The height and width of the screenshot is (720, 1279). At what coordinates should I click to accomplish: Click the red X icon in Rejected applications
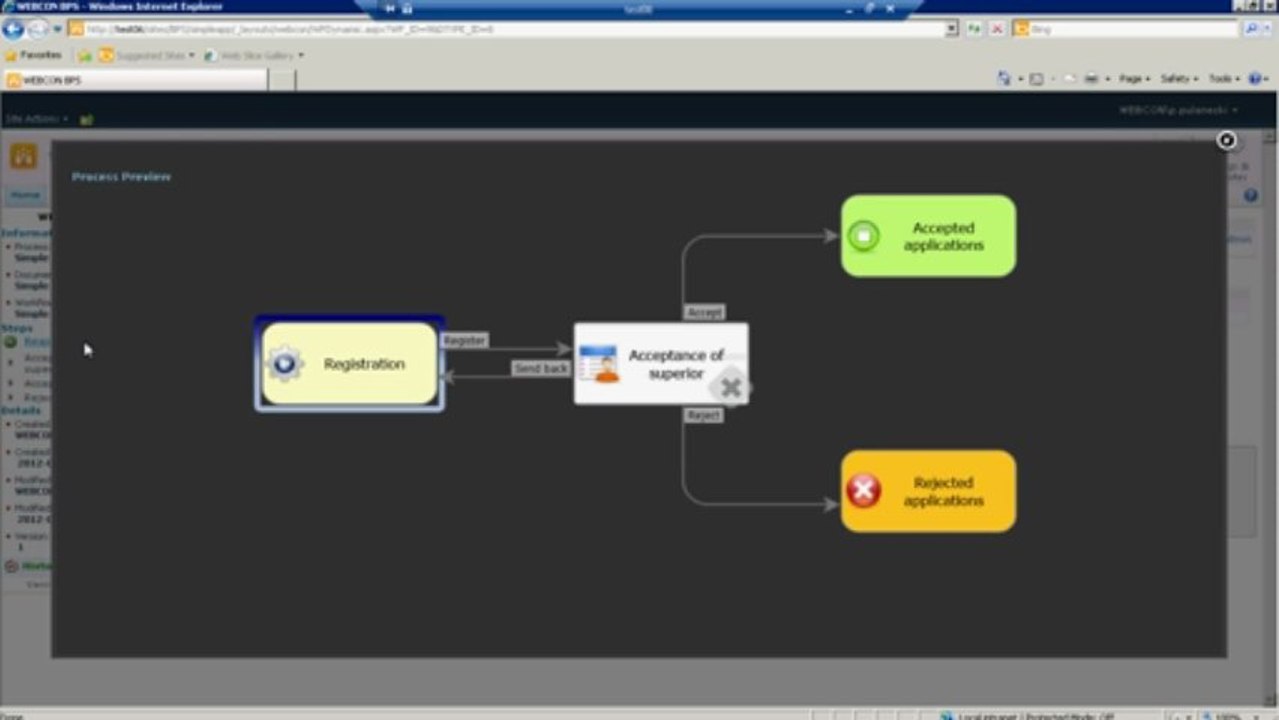(863, 491)
